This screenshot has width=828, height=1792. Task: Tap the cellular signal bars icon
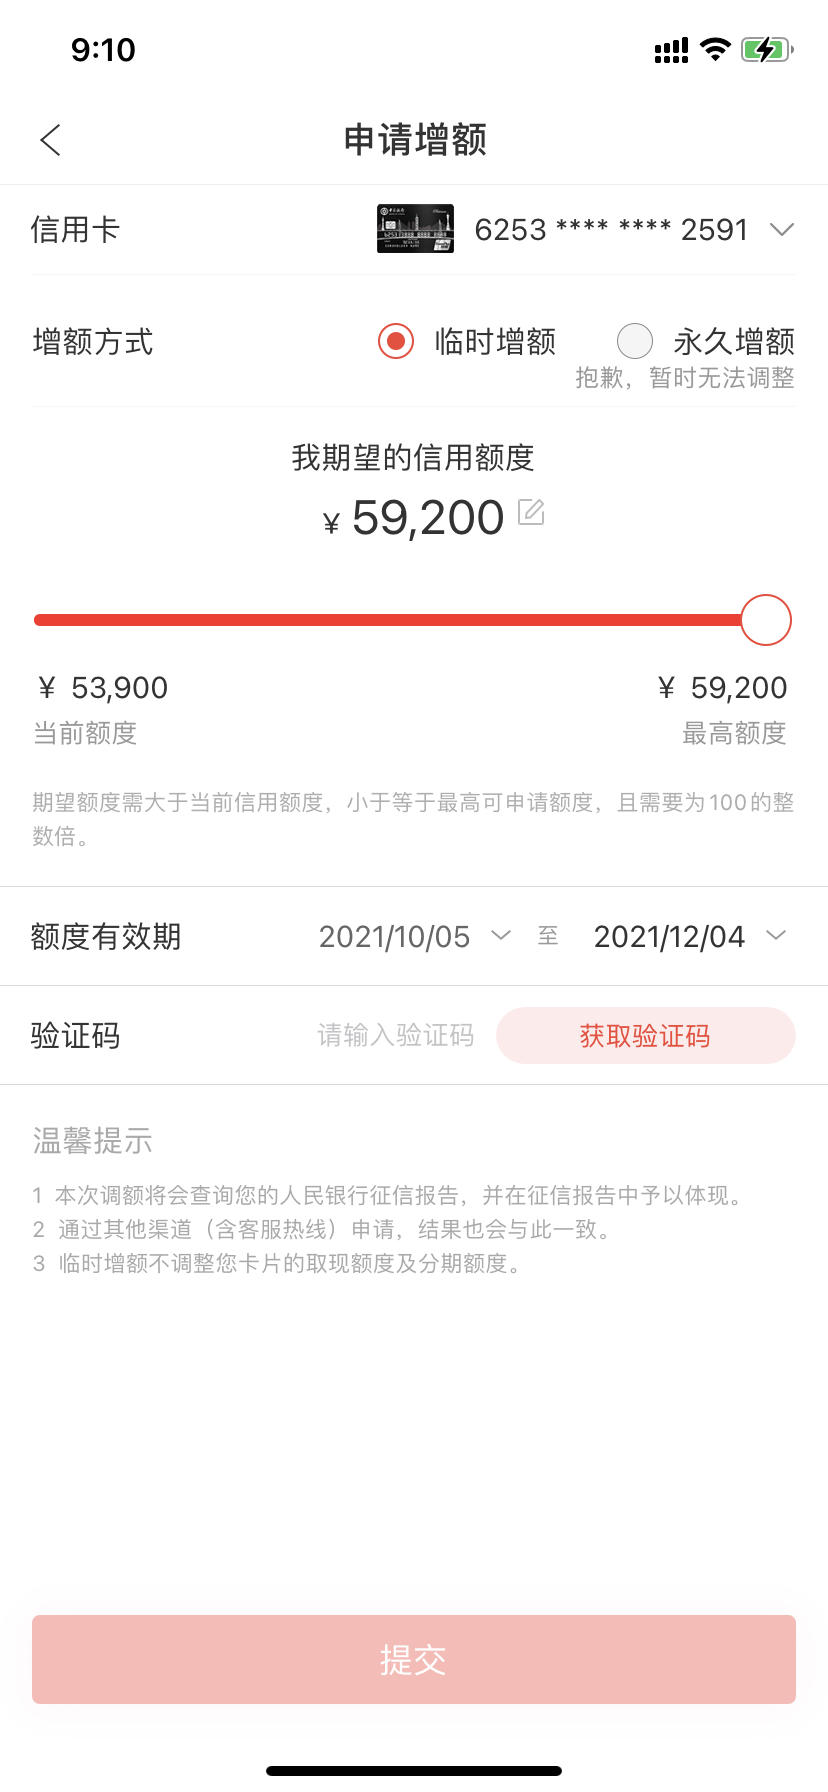671,50
